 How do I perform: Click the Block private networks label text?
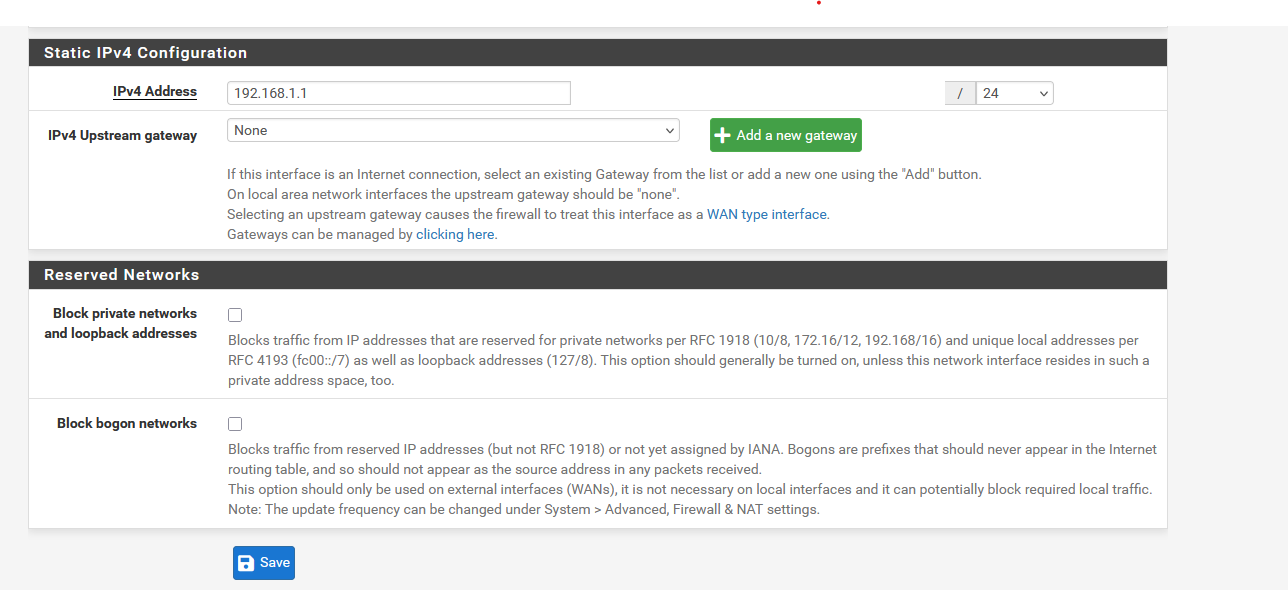click(121, 323)
